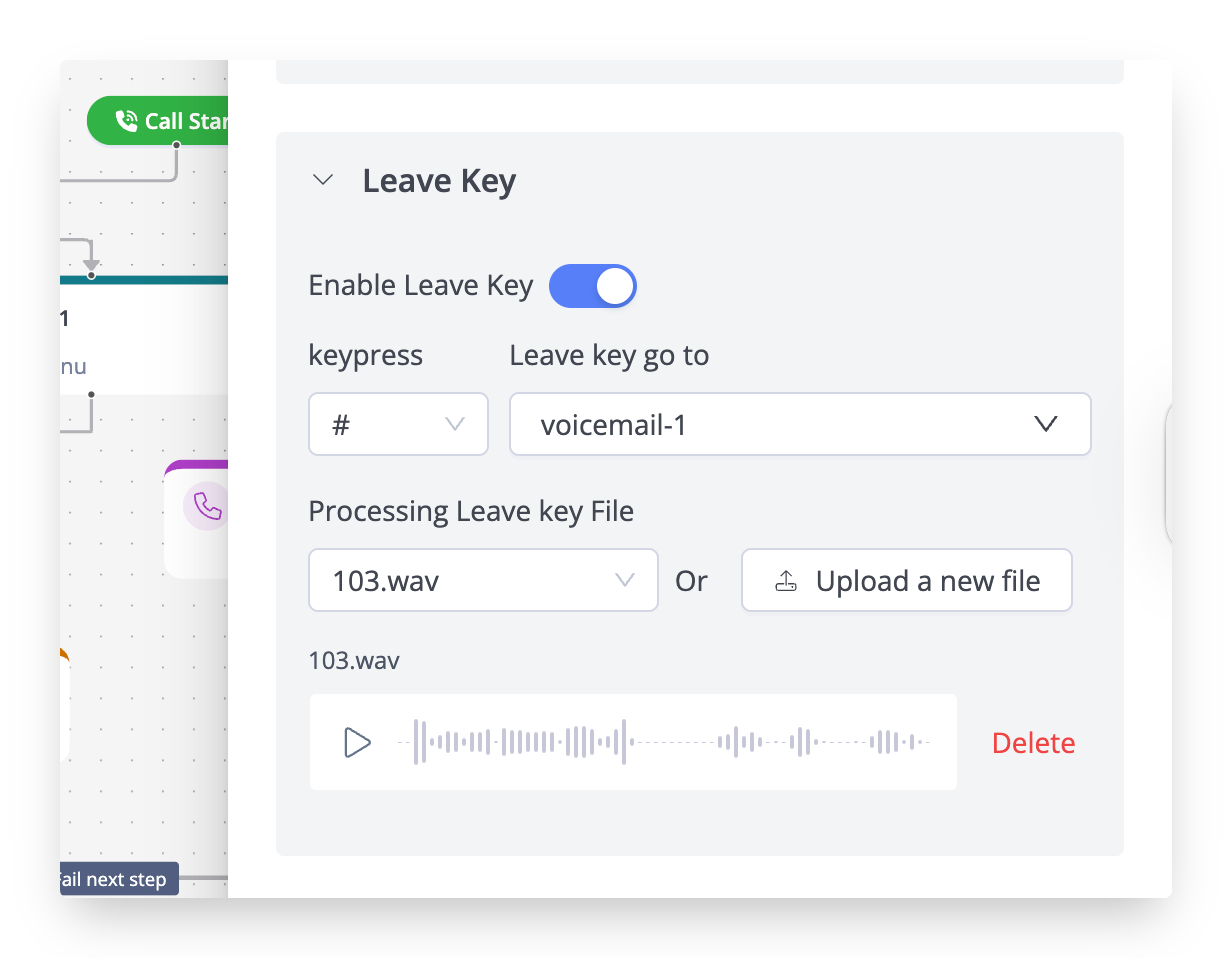Open the Leave key go to dropdown
1232x958 pixels.
(800, 424)
